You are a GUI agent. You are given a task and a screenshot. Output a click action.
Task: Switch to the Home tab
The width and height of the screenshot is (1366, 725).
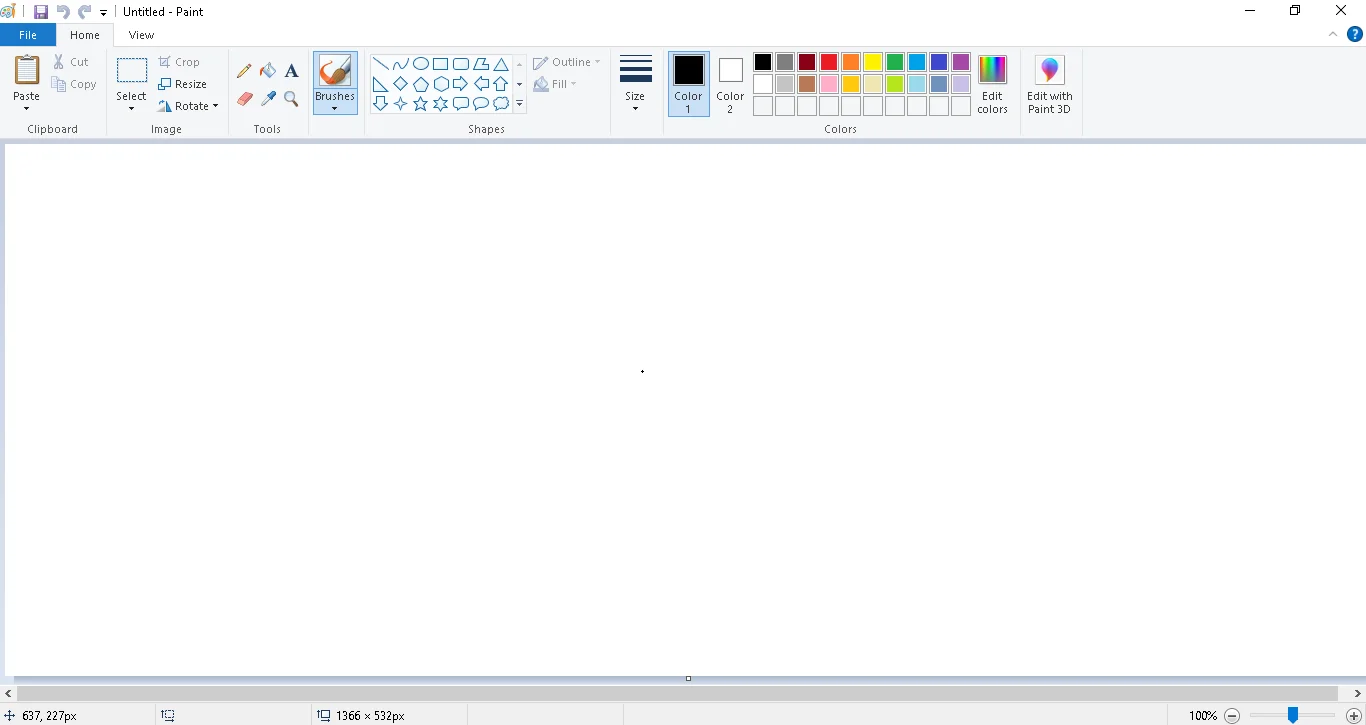[85, 35]
